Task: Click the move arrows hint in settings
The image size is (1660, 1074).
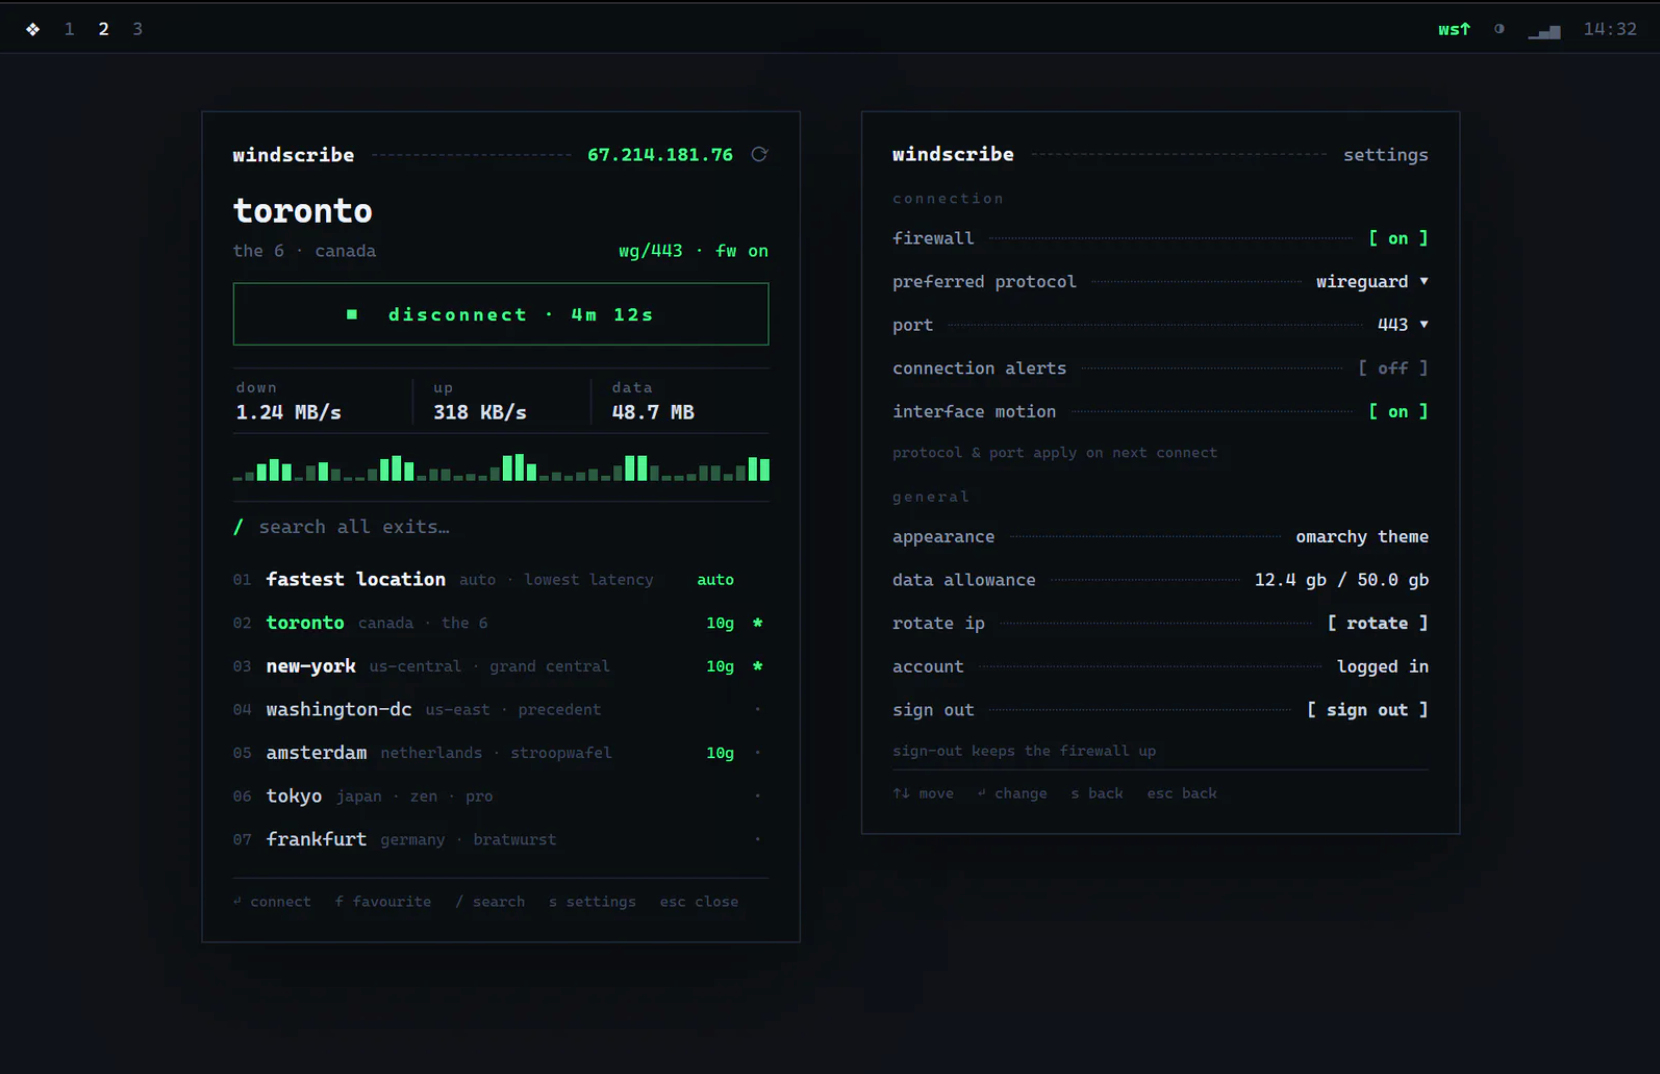Action: [x=923, y=793]
